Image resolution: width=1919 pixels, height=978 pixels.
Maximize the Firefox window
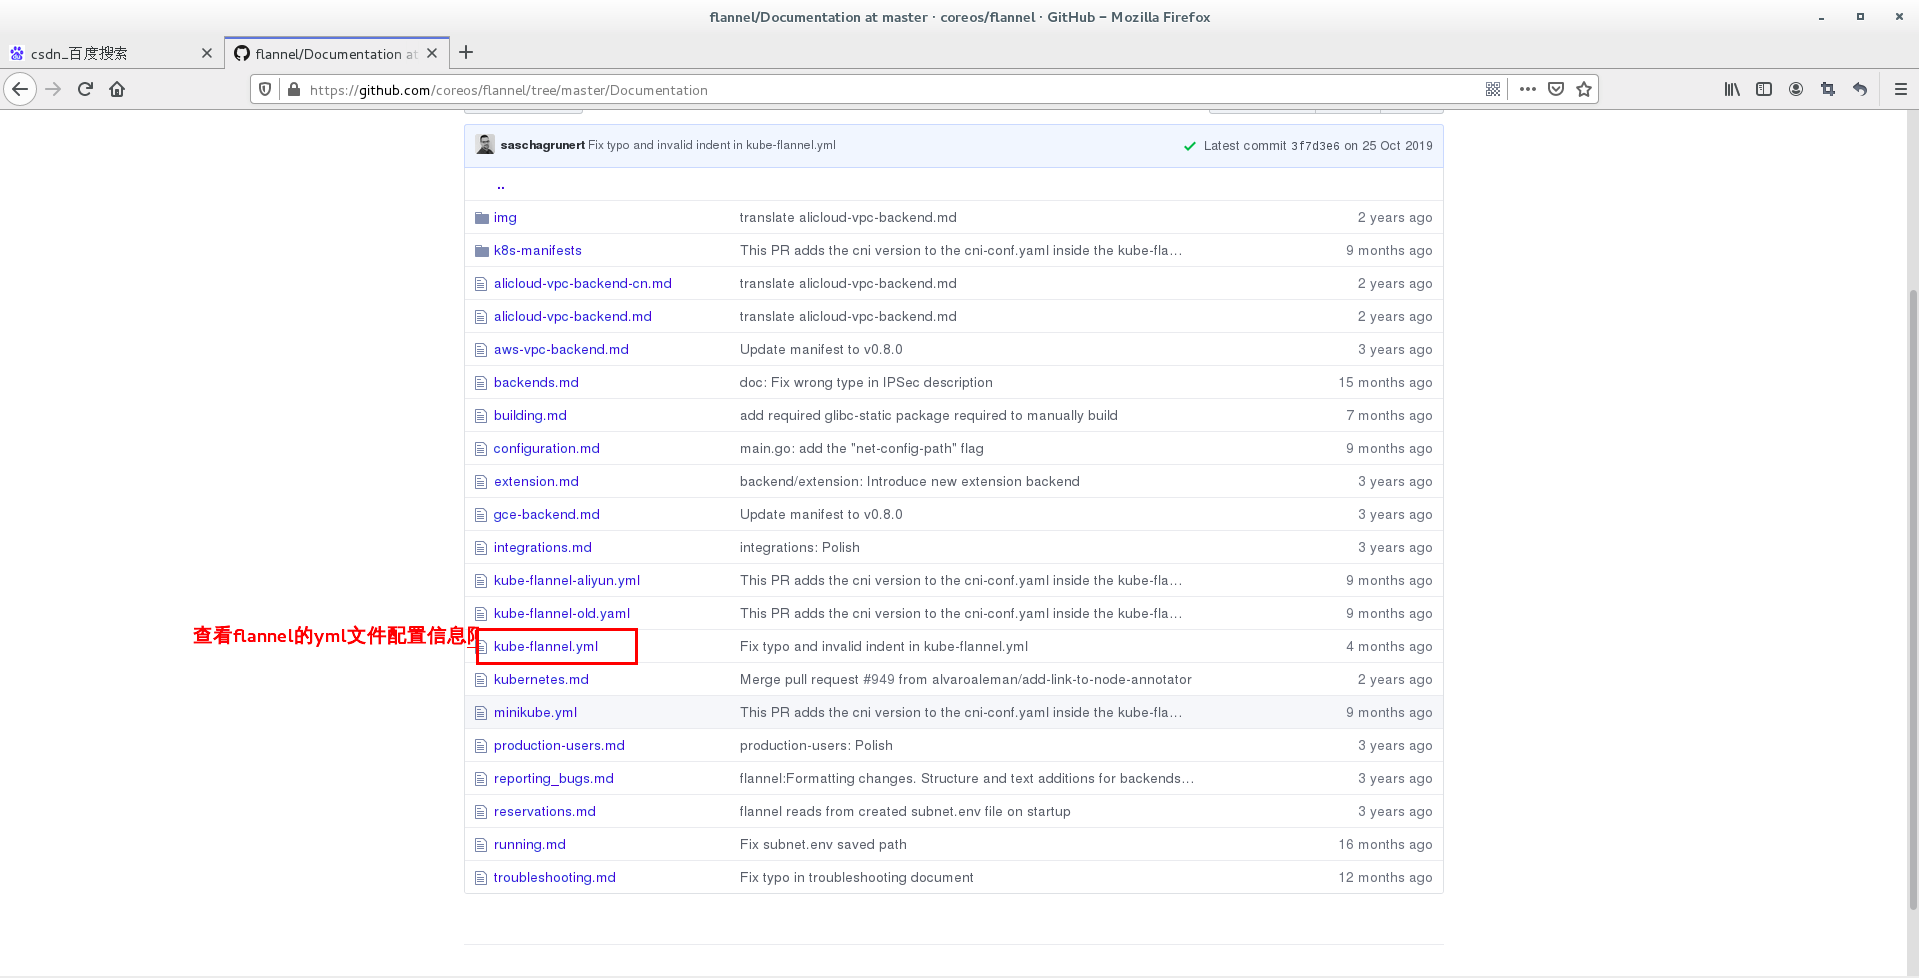tap(1860, 17)
